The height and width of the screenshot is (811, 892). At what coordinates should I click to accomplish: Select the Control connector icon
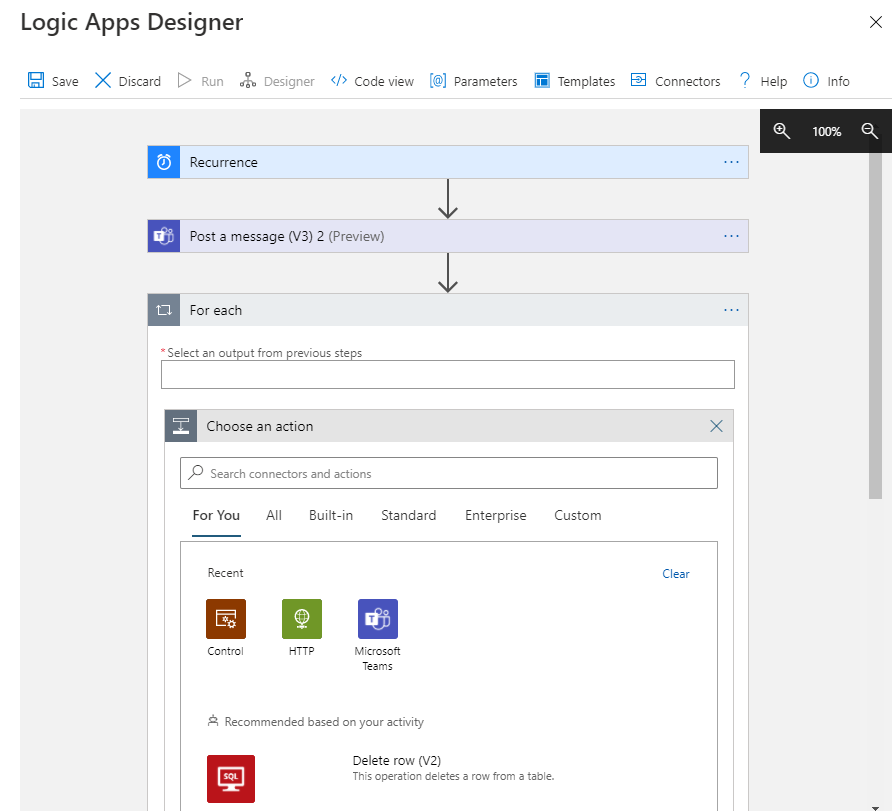pos(226,619)
